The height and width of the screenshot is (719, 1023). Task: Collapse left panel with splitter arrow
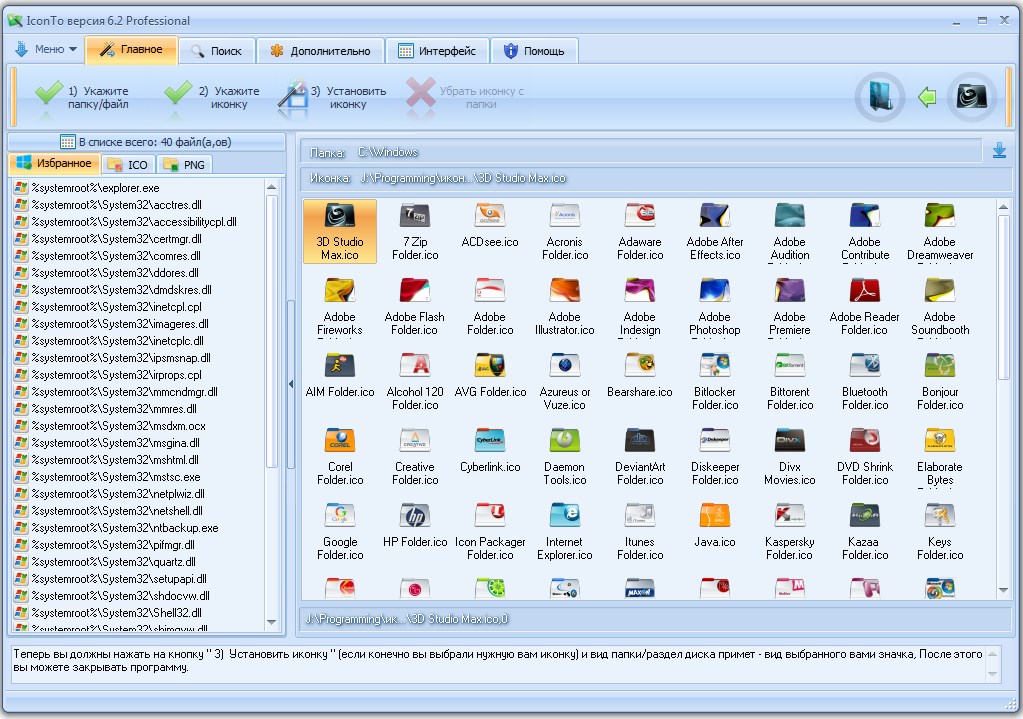291,384
